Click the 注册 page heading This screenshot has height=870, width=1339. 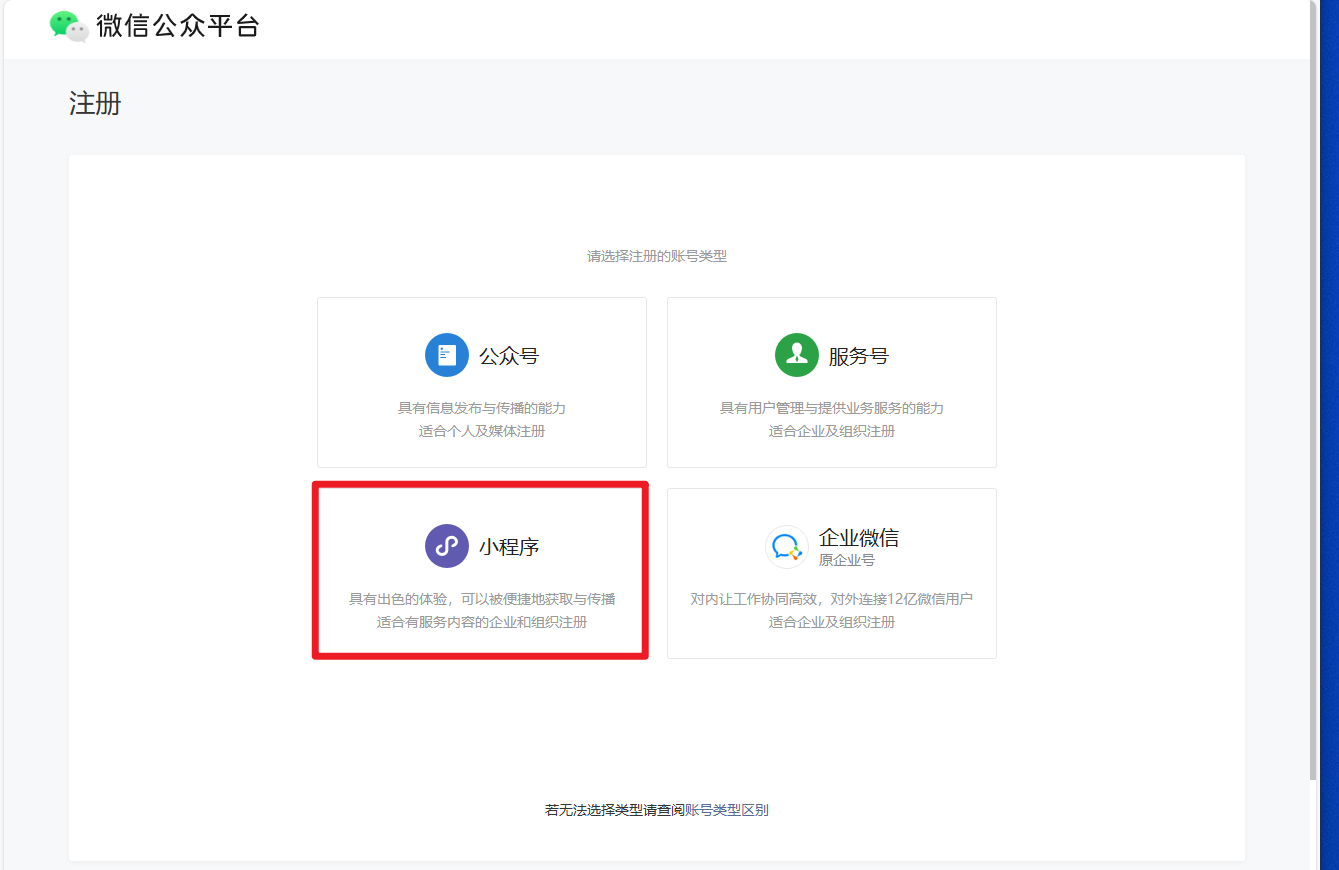[x=95, y=103]
